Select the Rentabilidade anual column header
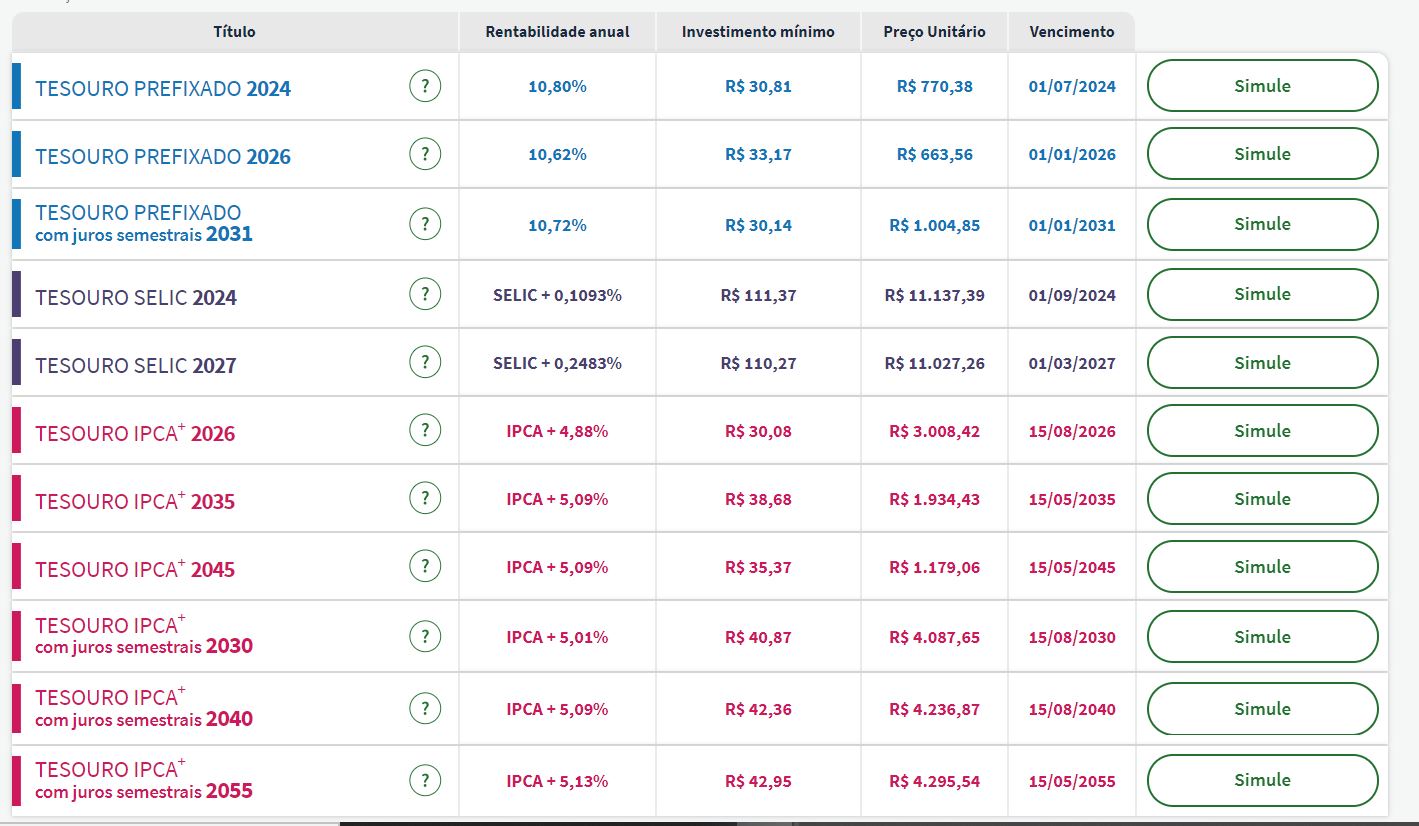Image resolution: width=1419 pixels, height=826 pixels. [x=557, y=32]
